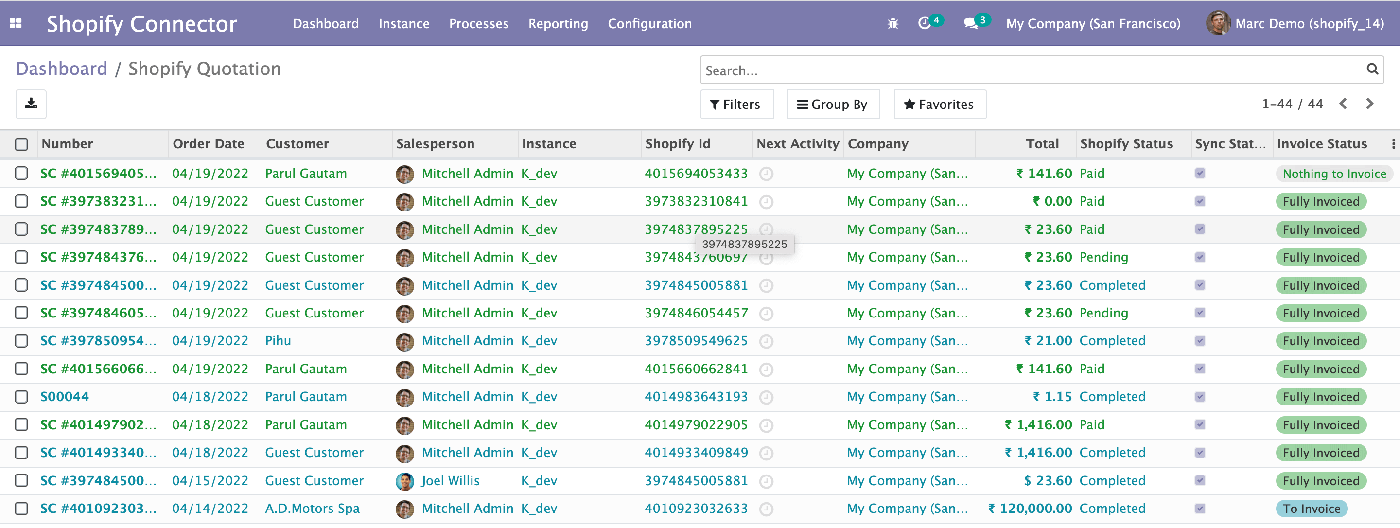Select checkbox for Joel Willis row

coord(22,481)
